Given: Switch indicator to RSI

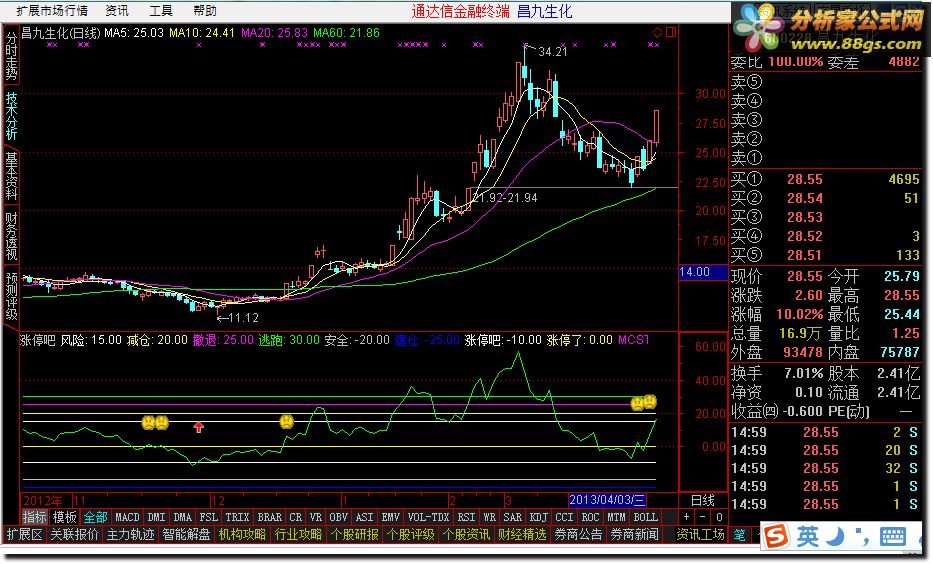Looking at the screenshot, I should pyautogui.click(x=466, y=517).
